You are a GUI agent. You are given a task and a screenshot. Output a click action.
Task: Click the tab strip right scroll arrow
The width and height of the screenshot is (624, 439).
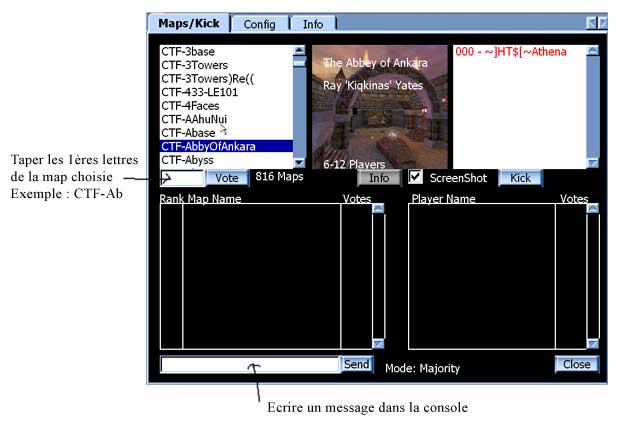(x=603, y=23)
